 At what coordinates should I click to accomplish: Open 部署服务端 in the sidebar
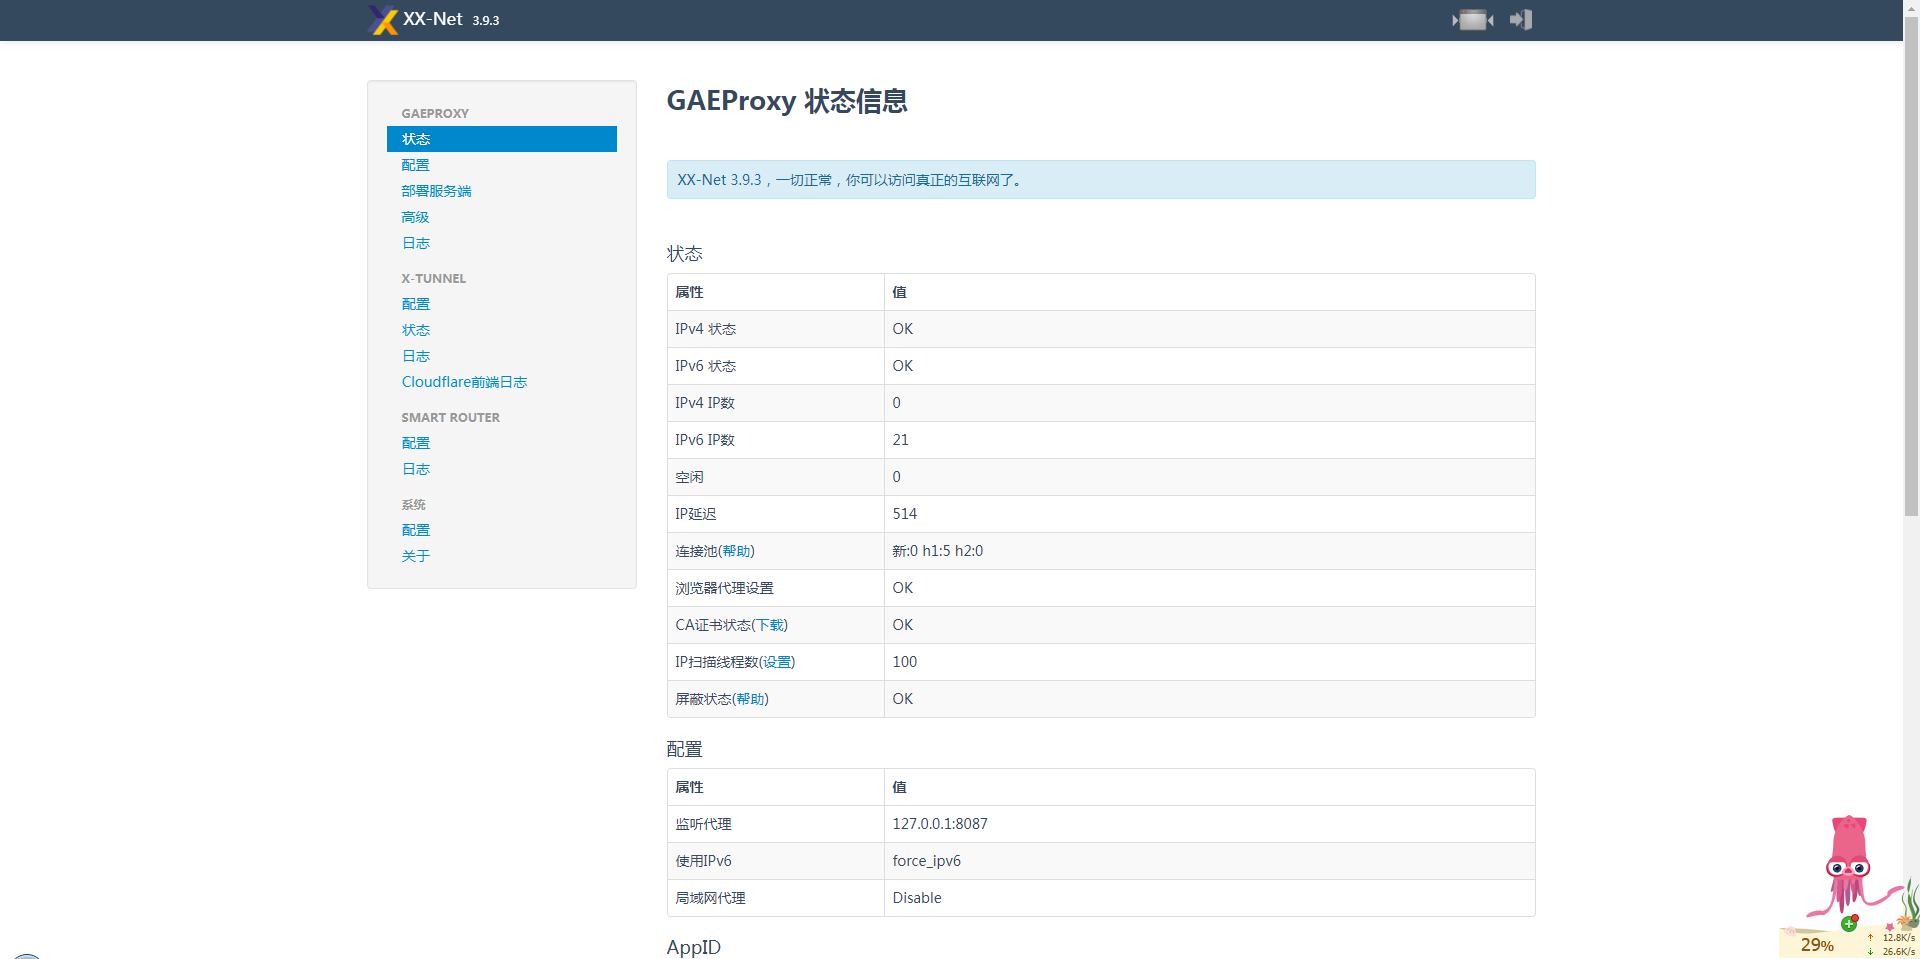436,191
